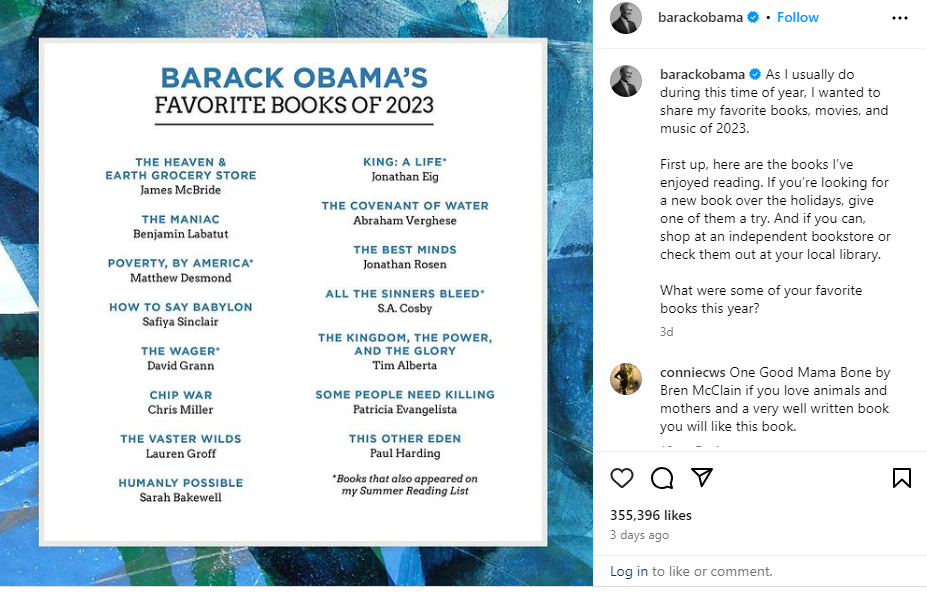This screenshot has width=927, height=592.
Task: Click the blue verified badge in the header
Action: (753, 18)
